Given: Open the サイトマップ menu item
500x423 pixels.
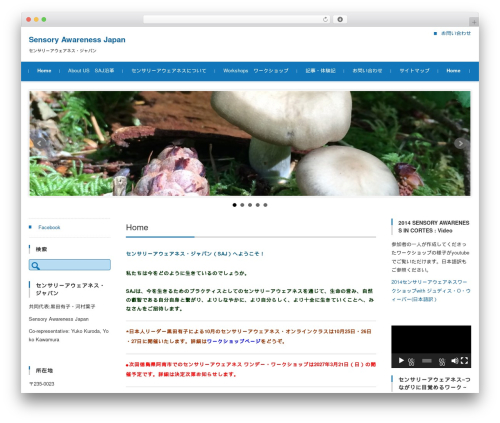Looking at the screenshot, I should pyautogui.click(x=414, y=71).
